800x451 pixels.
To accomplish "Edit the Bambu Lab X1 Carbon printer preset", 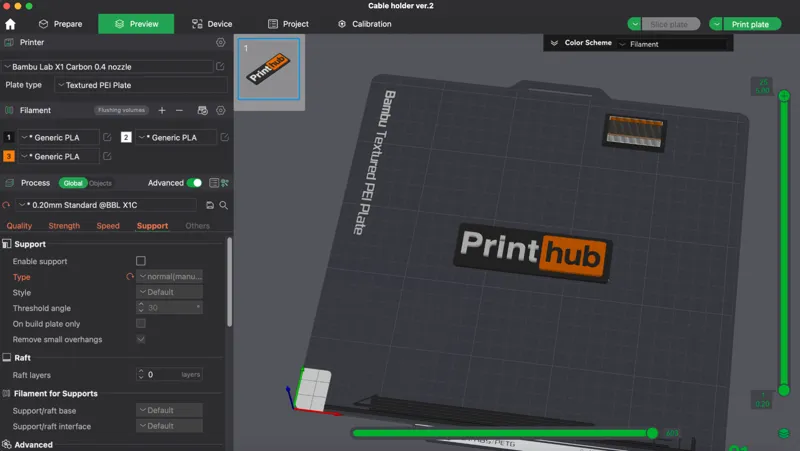I will tap(220, 66).
